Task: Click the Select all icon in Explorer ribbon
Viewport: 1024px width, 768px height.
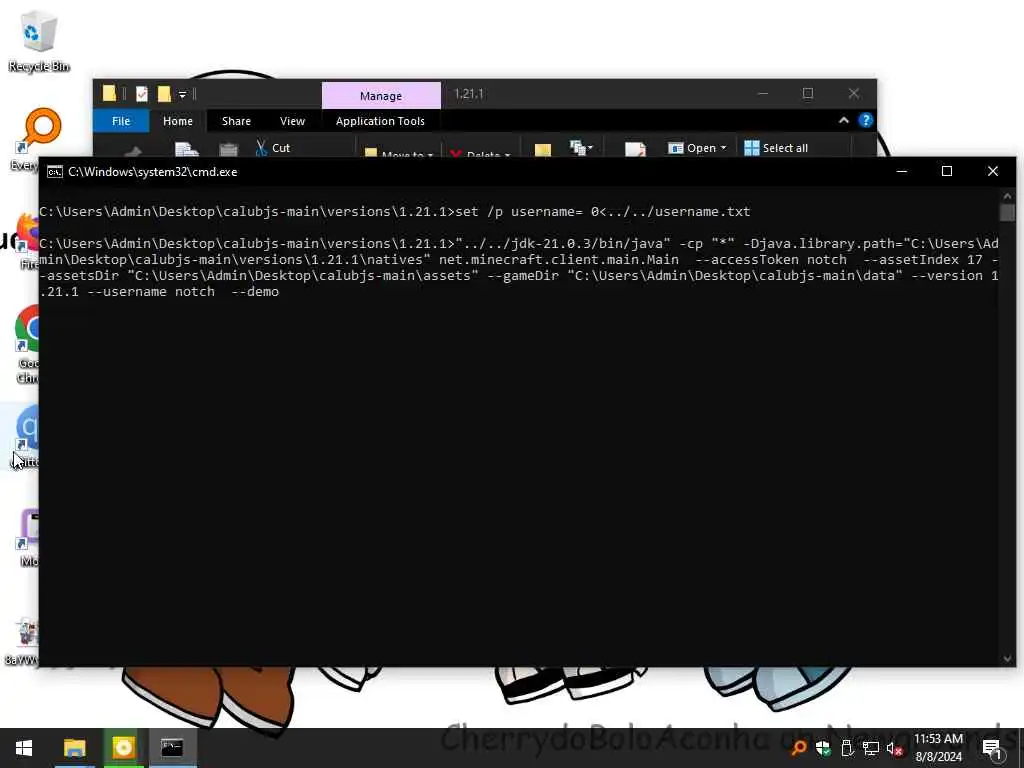Action: tap(752, 148)
